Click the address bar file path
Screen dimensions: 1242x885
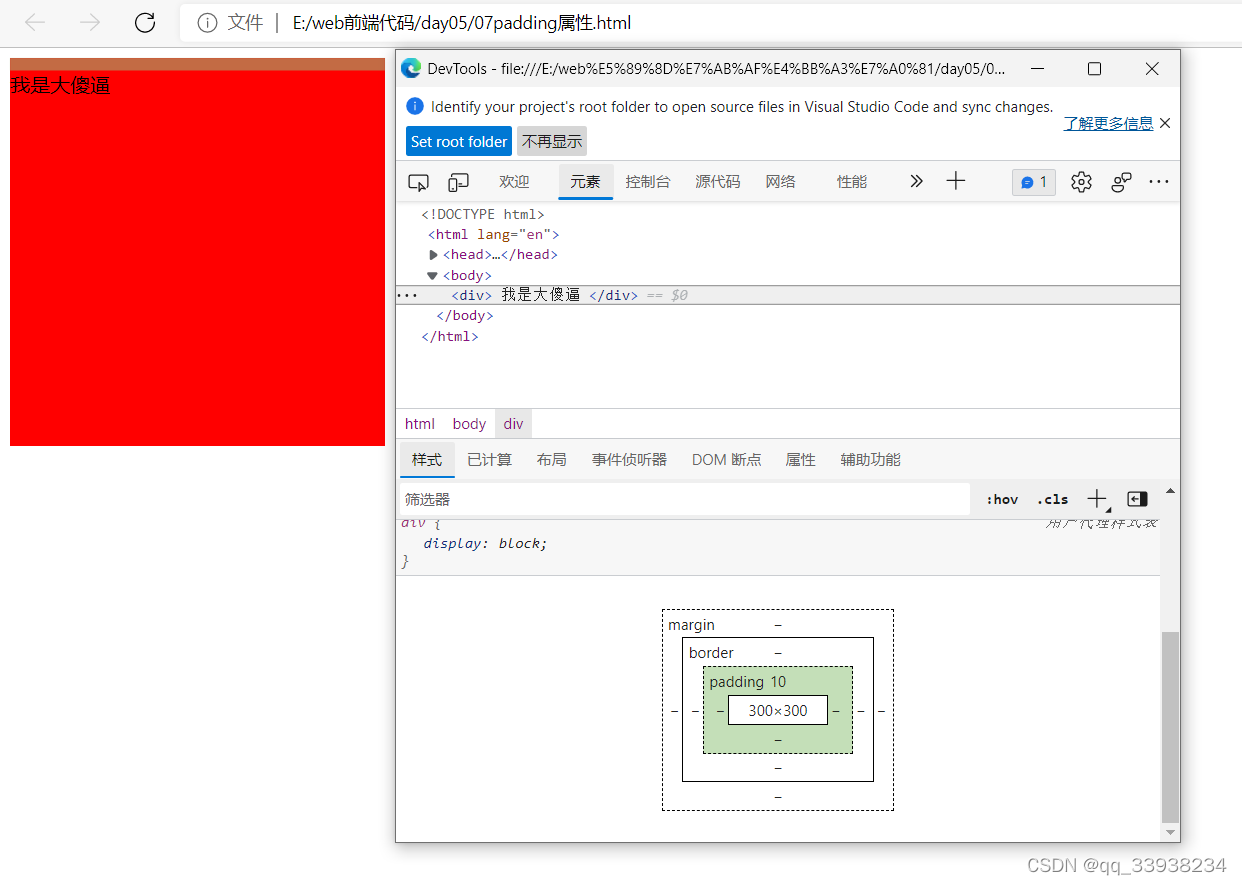462,23
